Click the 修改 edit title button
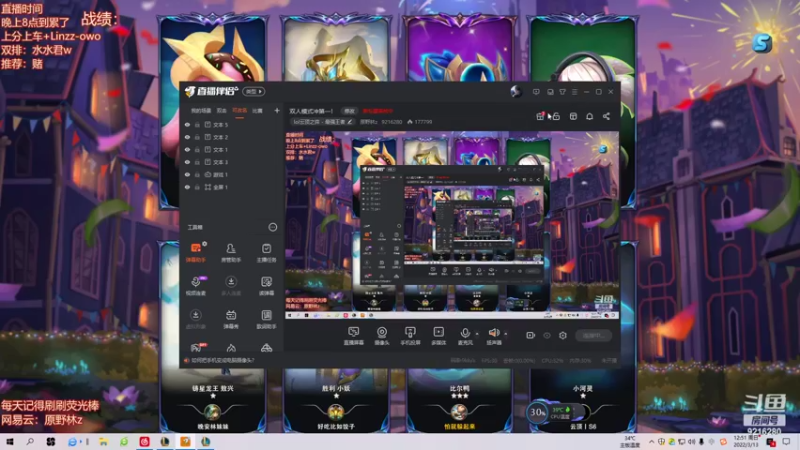The width and height of the screenshot is (800, 450). tap(349, 111)
